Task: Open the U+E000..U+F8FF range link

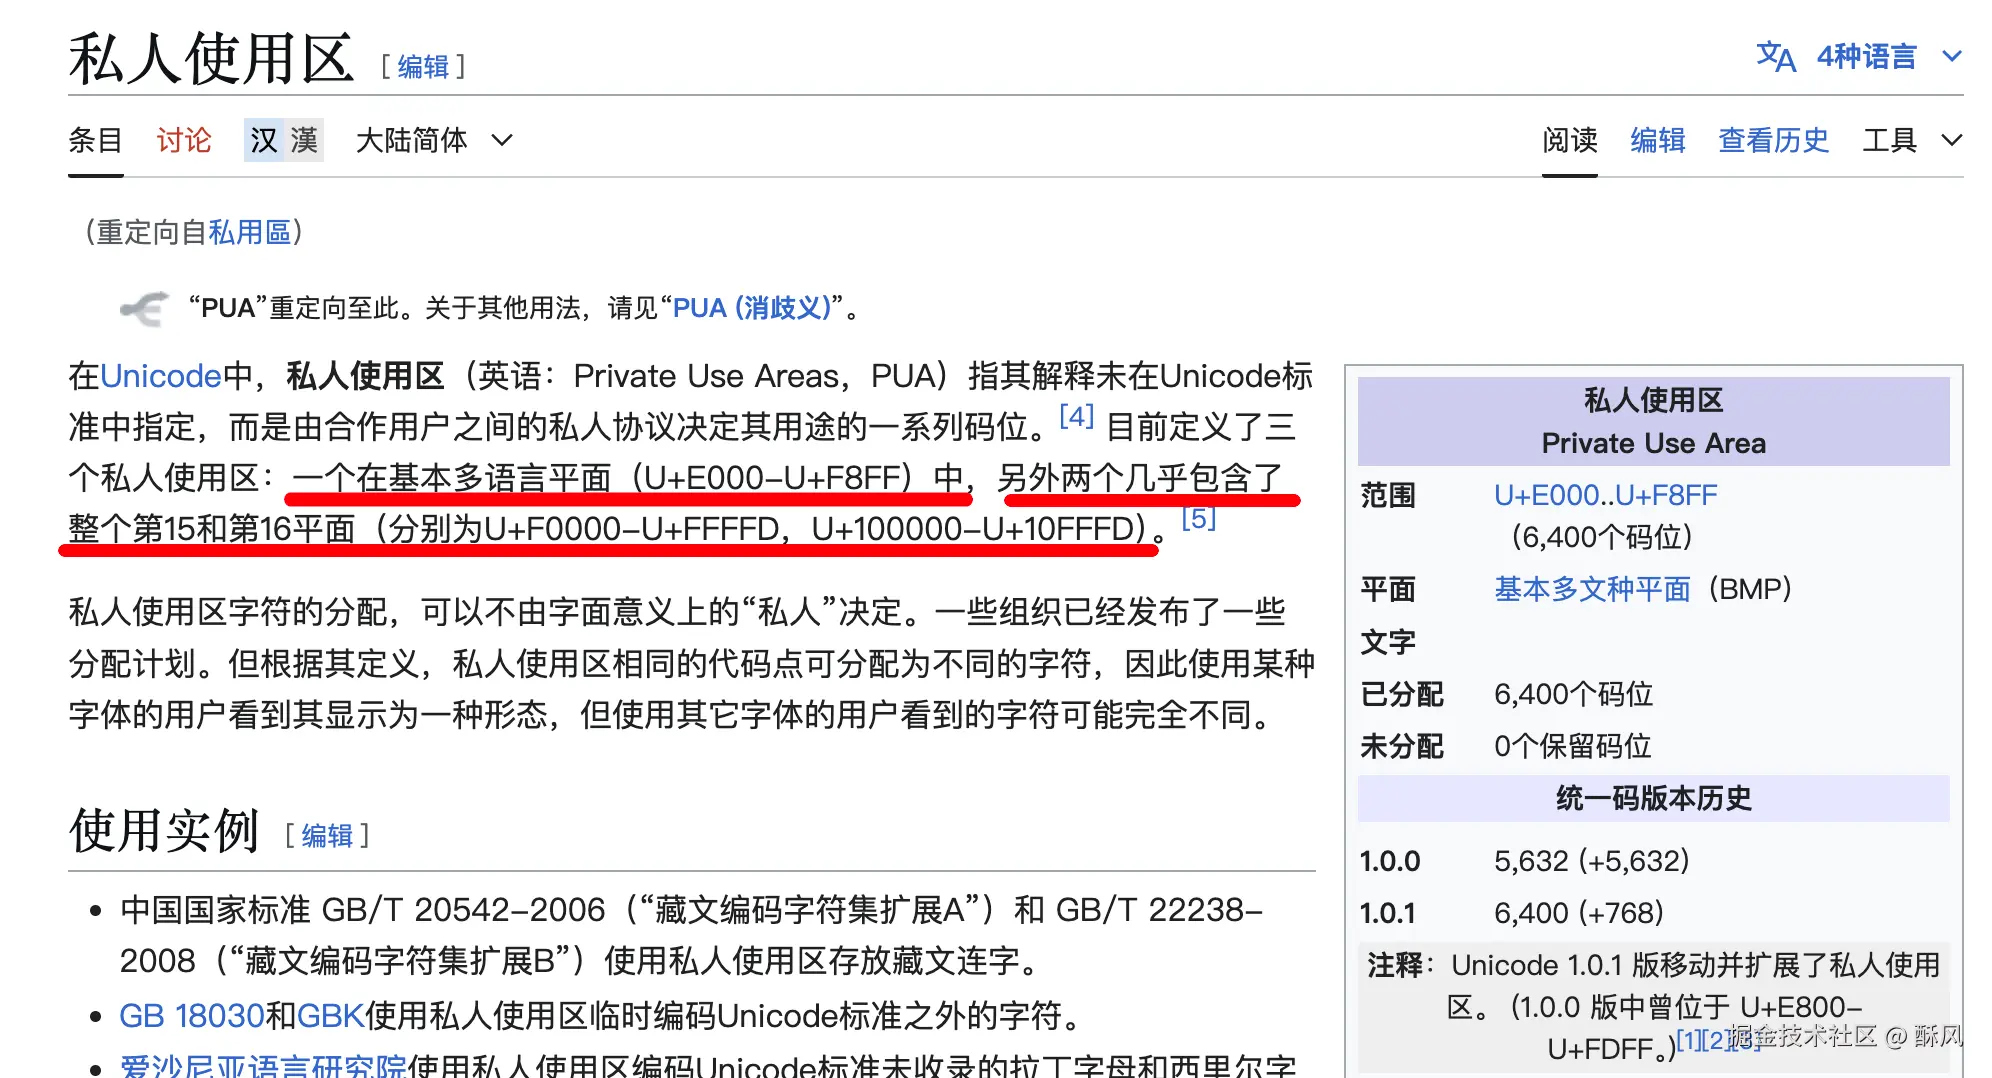Action: [x=1605, y=494]
